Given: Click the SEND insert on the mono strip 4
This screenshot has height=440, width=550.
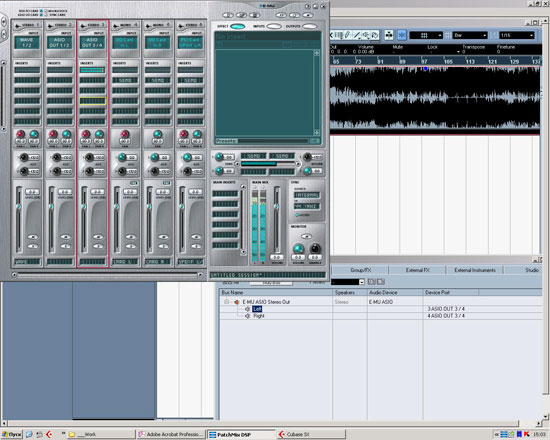Looking at the screenshot, I should click(x=125, y=80).
